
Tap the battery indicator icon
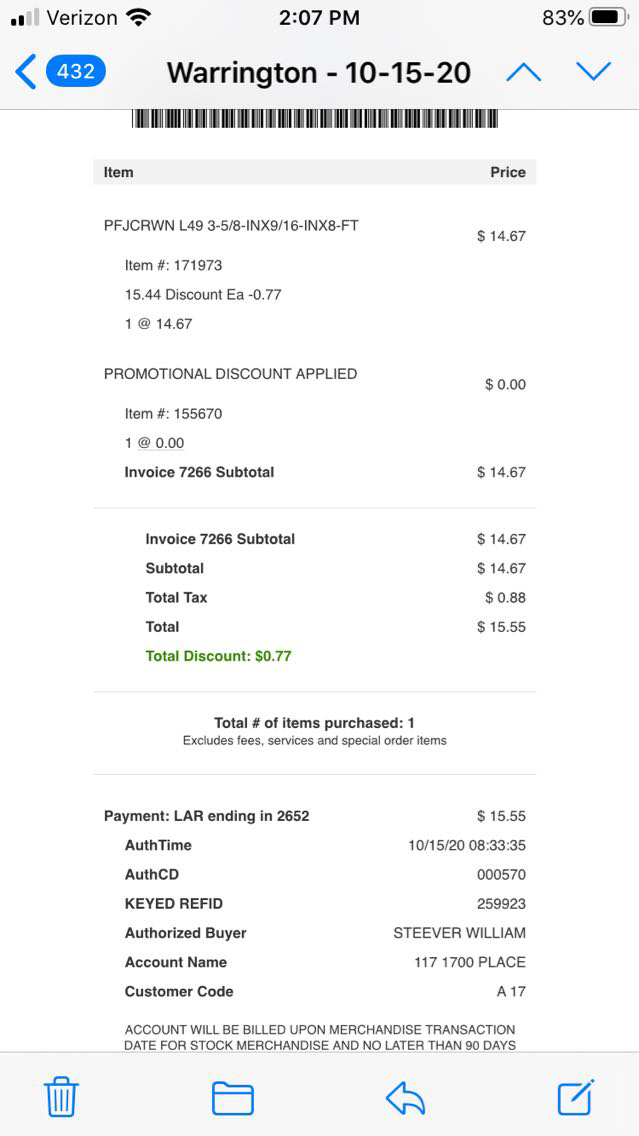click(609, 18)
